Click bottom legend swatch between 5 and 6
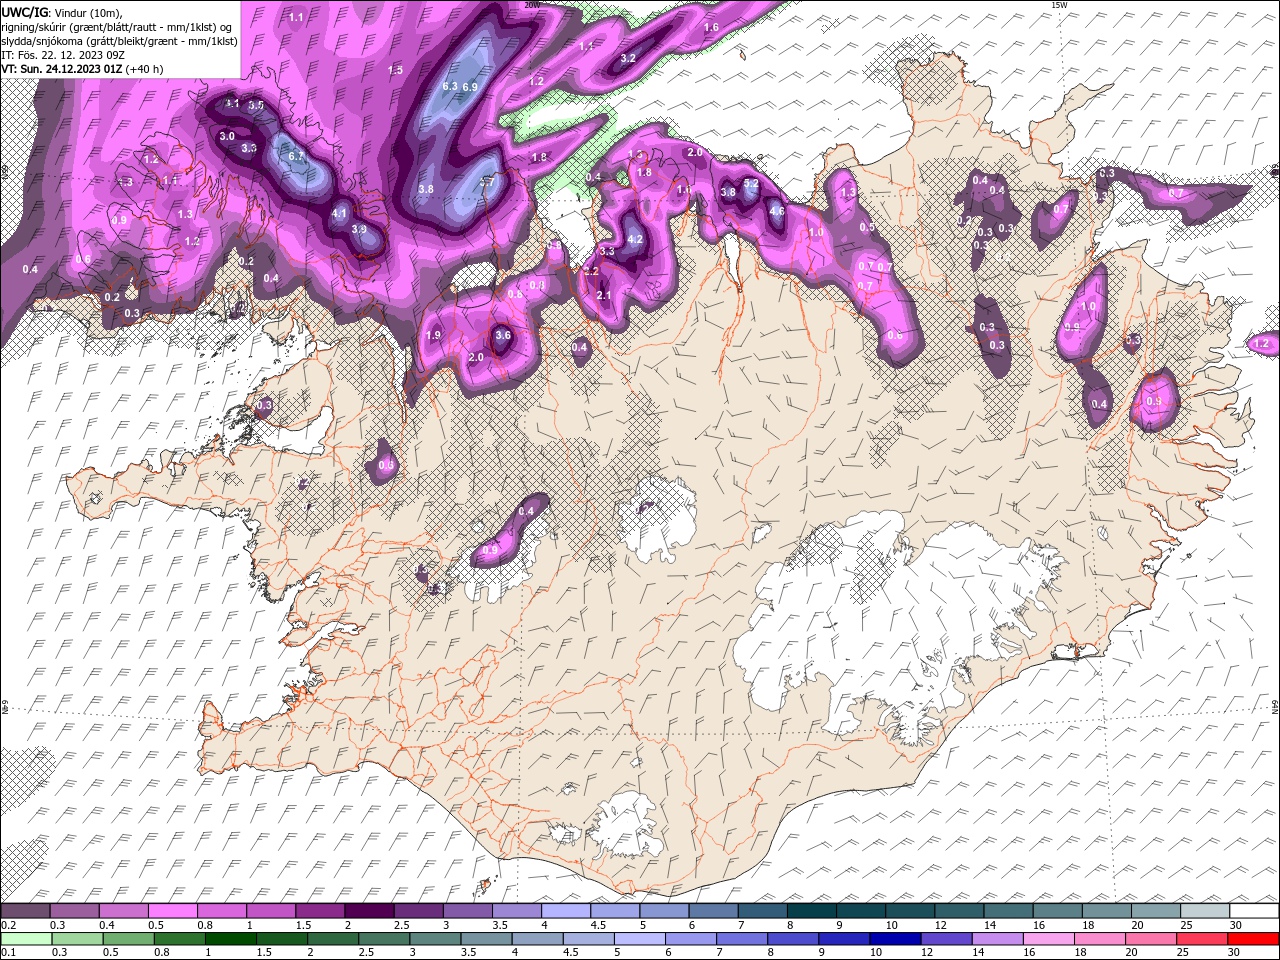1280x960 pixels. coord(638,939)
